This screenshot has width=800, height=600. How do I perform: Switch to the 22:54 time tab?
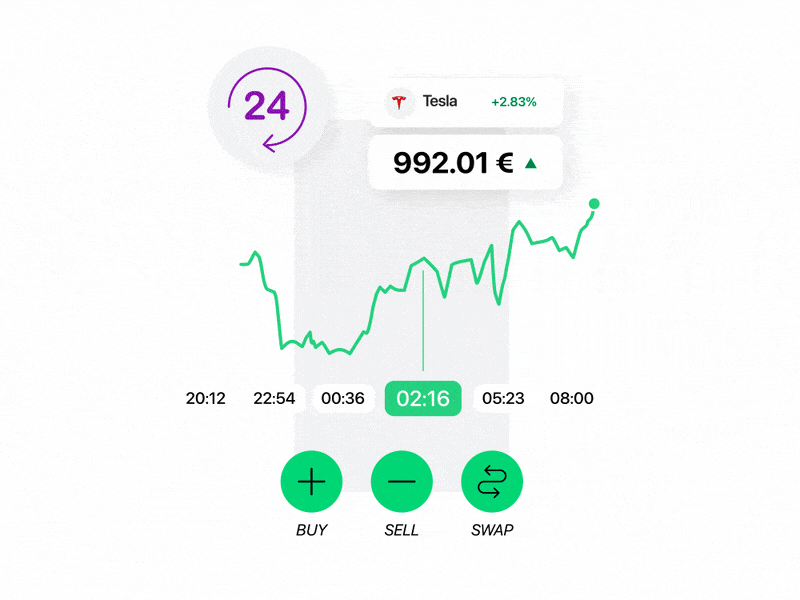click(272, 398)
